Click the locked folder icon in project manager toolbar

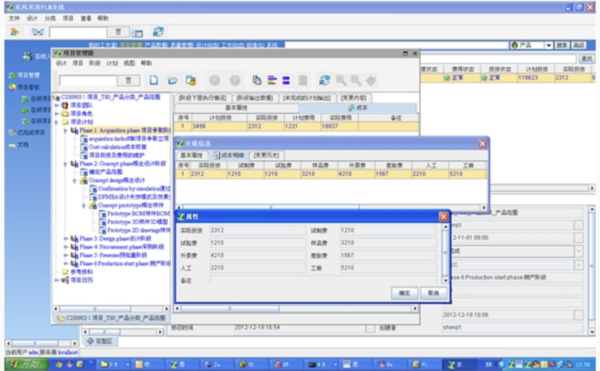pyautogui.click(x=191, y=80)
